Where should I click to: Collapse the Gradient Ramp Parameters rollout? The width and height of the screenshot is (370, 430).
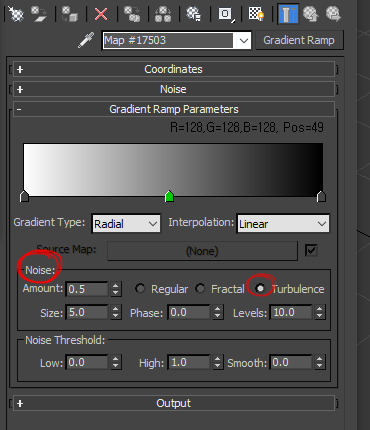coord(174,109)
